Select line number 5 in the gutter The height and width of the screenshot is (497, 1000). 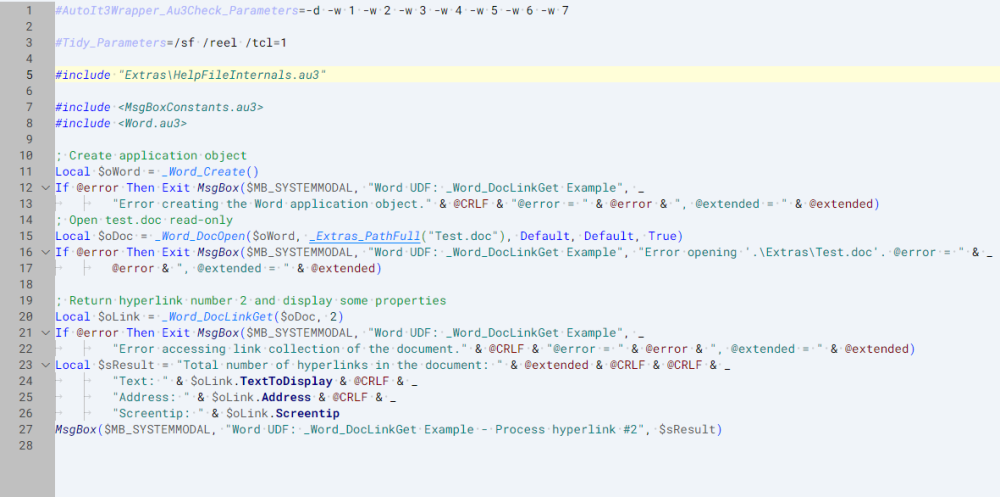click(29, 75)
